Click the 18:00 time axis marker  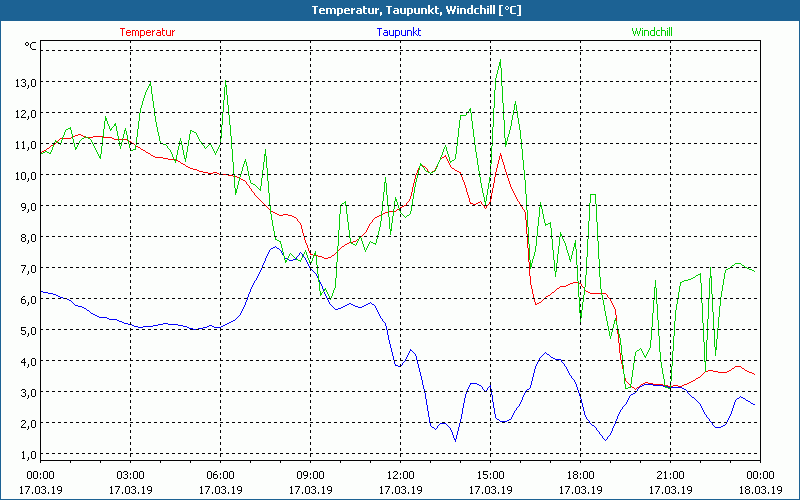580,475
